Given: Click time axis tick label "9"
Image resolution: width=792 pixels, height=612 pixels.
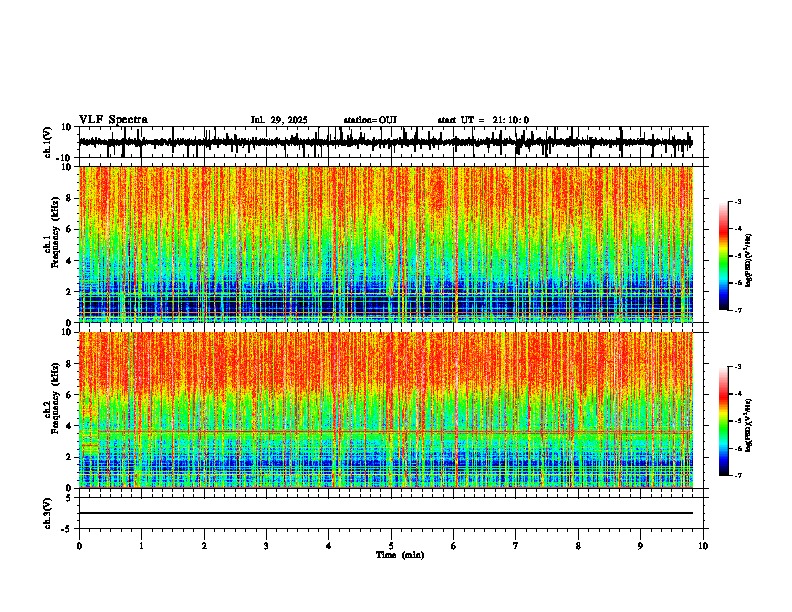Looking at the screenshot, I should [640, 546].
